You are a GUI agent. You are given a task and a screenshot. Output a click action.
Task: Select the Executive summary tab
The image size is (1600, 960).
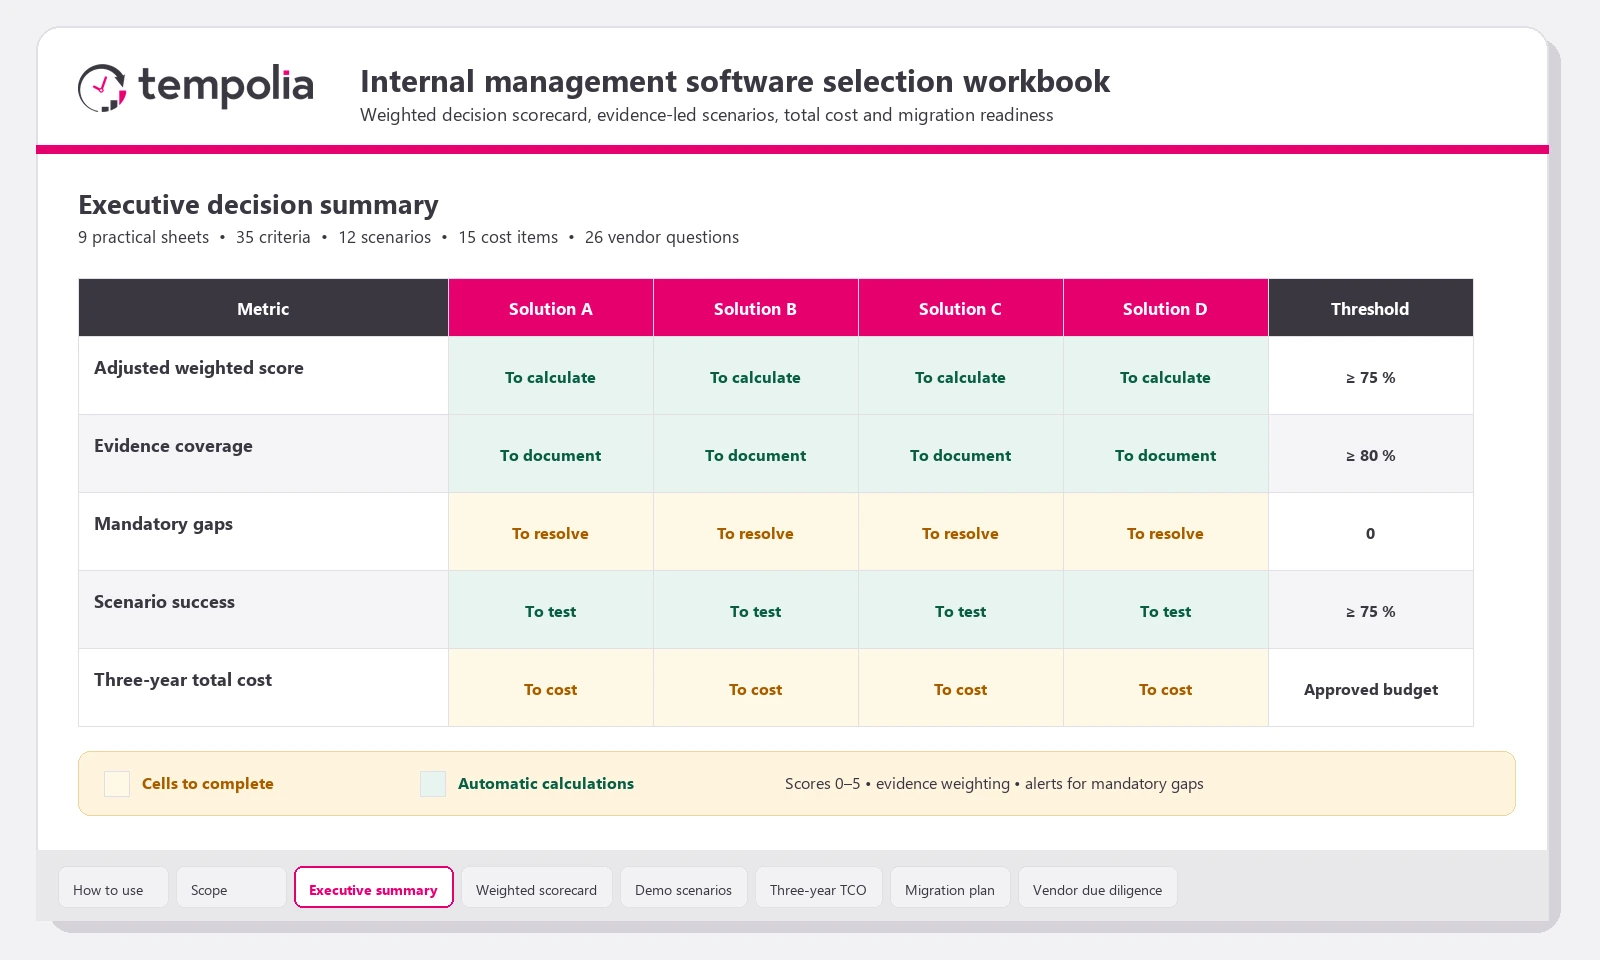pyautogui.click(x=374, y=887)
